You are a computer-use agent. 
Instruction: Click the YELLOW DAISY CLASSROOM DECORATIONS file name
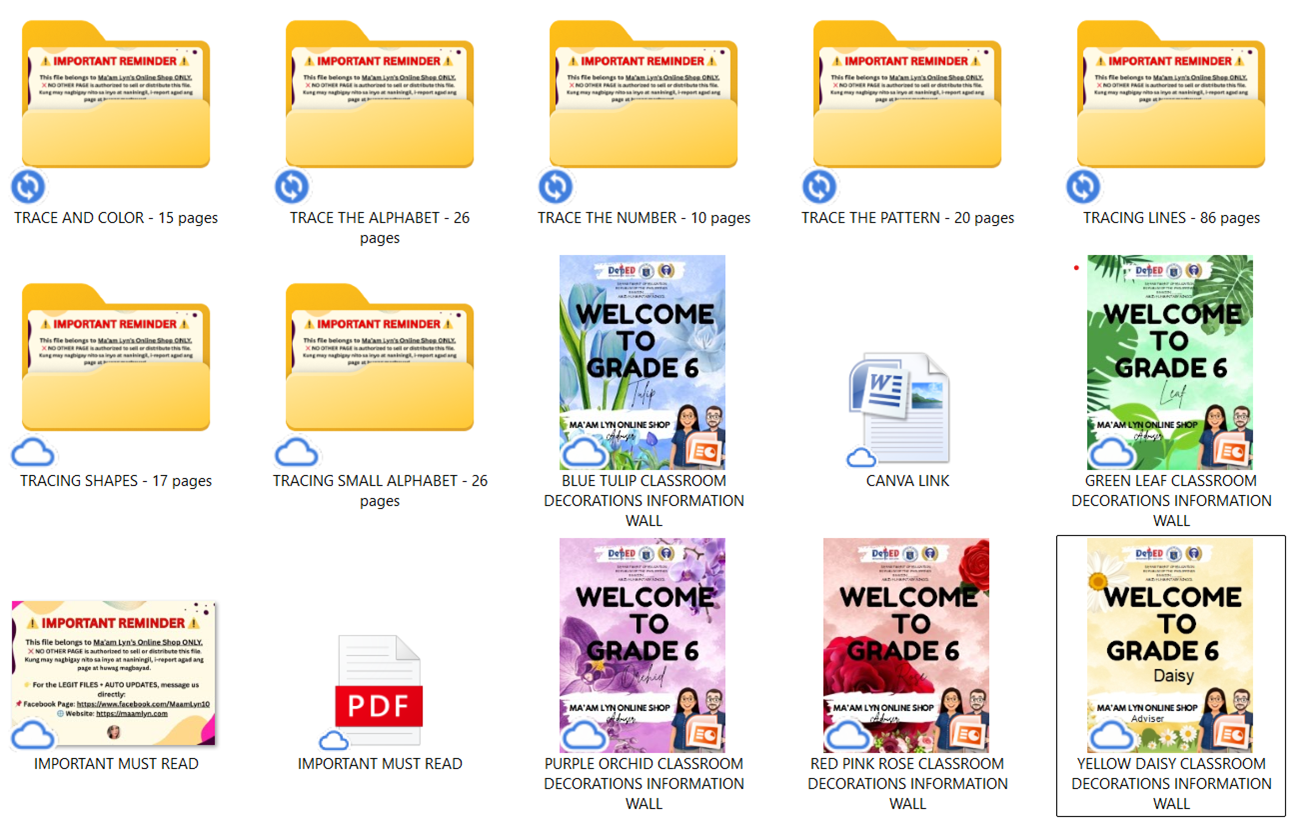tap(1171, 783)
